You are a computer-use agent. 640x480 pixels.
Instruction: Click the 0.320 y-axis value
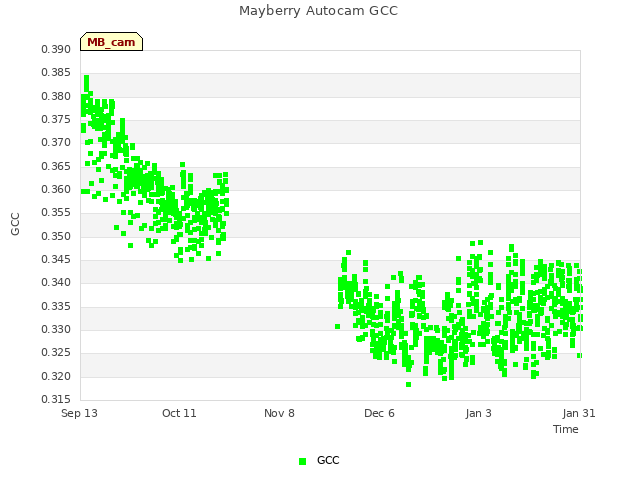(x=56, y=376)
